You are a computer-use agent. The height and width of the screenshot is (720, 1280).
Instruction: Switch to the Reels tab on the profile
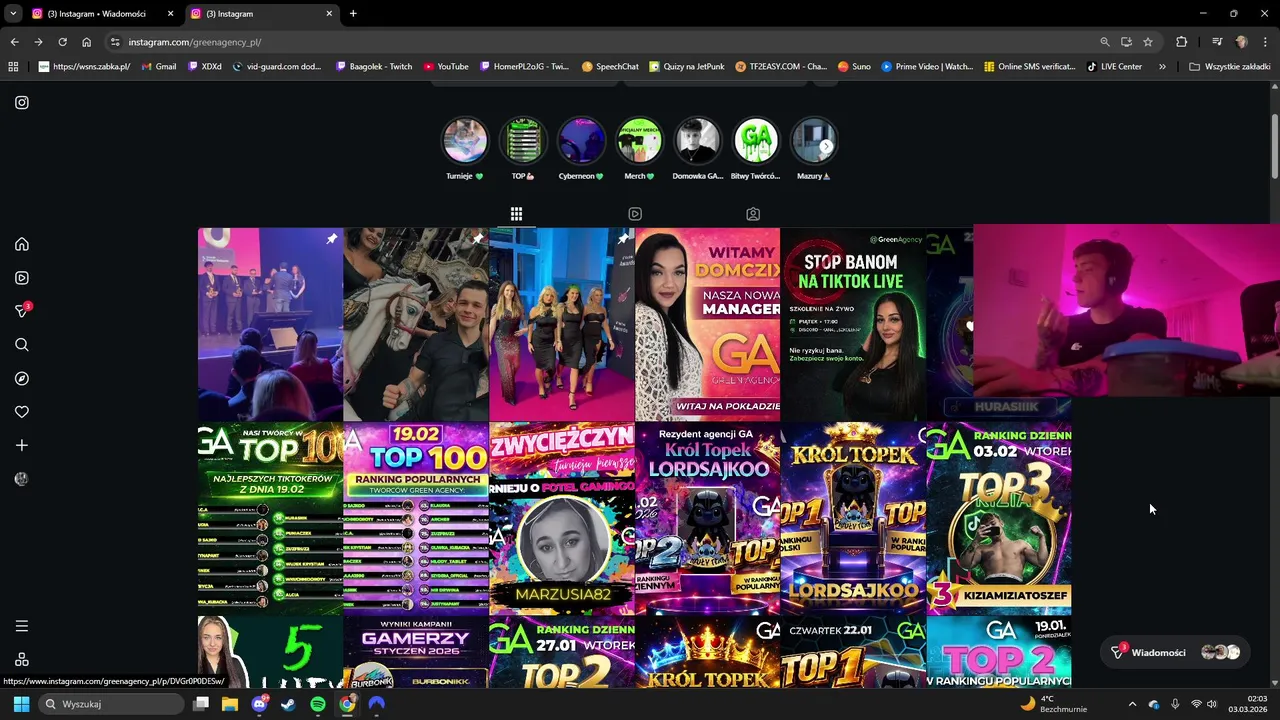(635, 214)
